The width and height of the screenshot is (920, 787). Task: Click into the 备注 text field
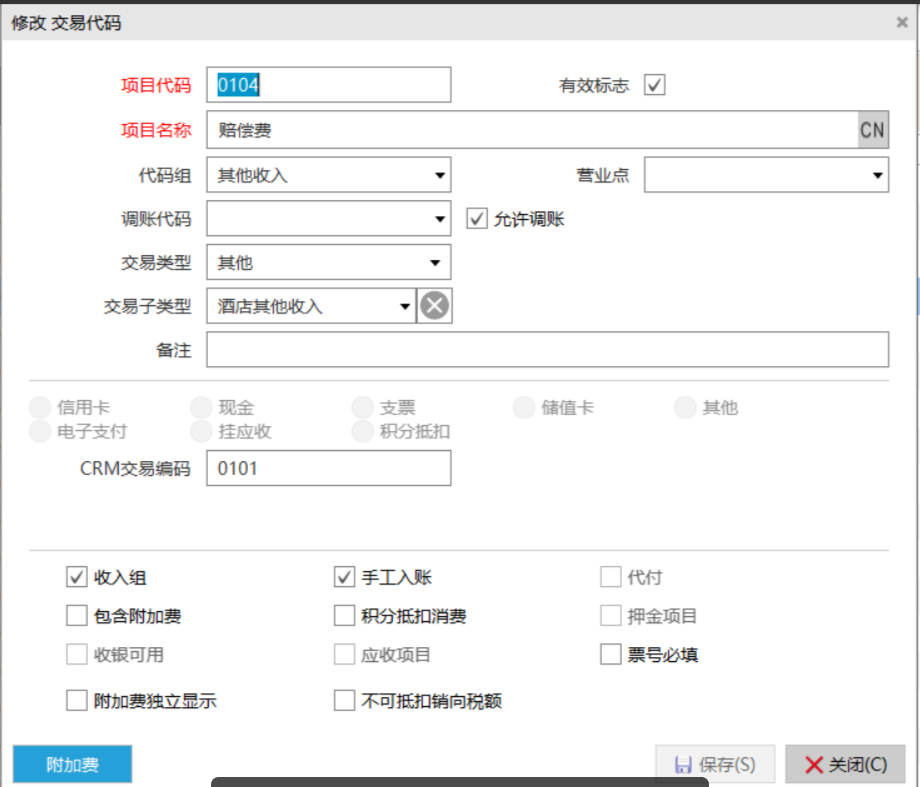click(547, 350)
